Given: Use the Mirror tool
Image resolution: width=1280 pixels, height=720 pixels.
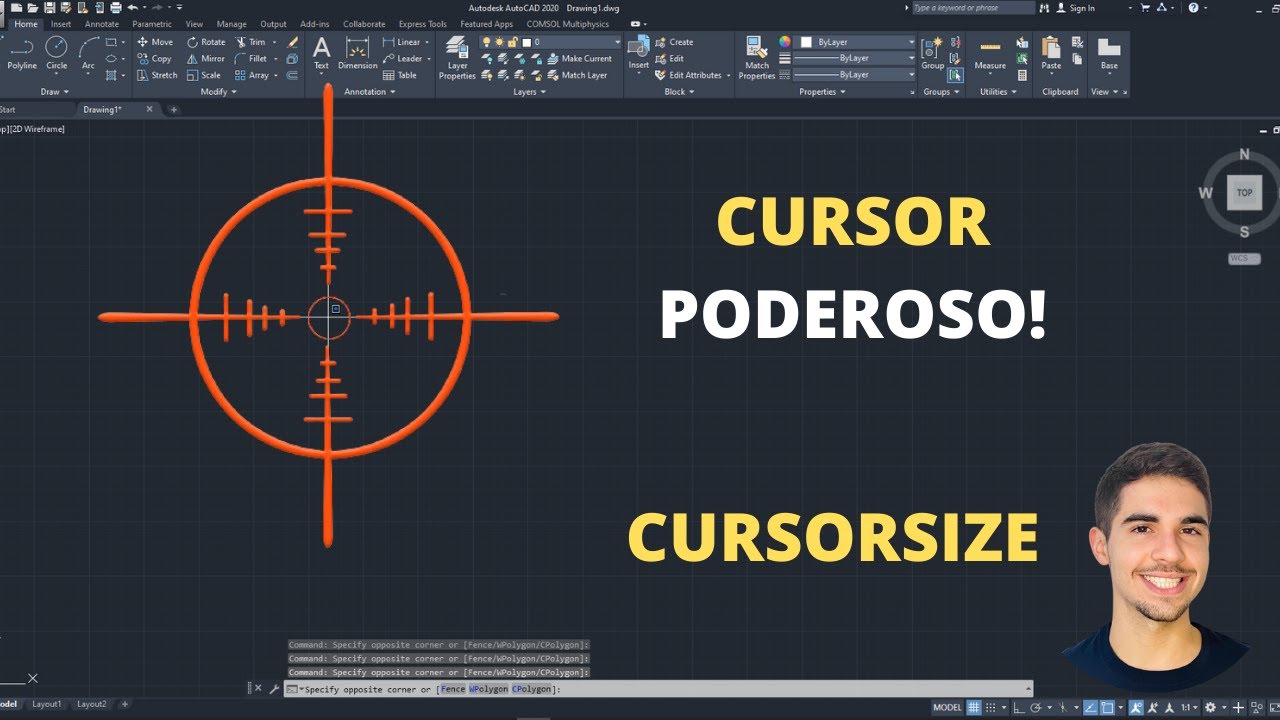Looking at the screenshot, I should pos(205,59).
